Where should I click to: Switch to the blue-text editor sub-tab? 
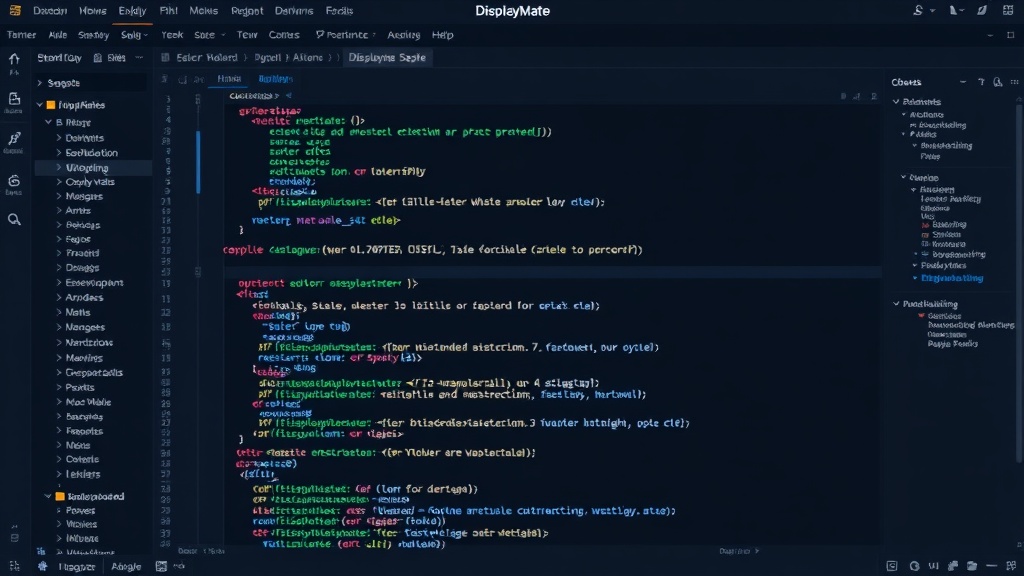(276, 78)
